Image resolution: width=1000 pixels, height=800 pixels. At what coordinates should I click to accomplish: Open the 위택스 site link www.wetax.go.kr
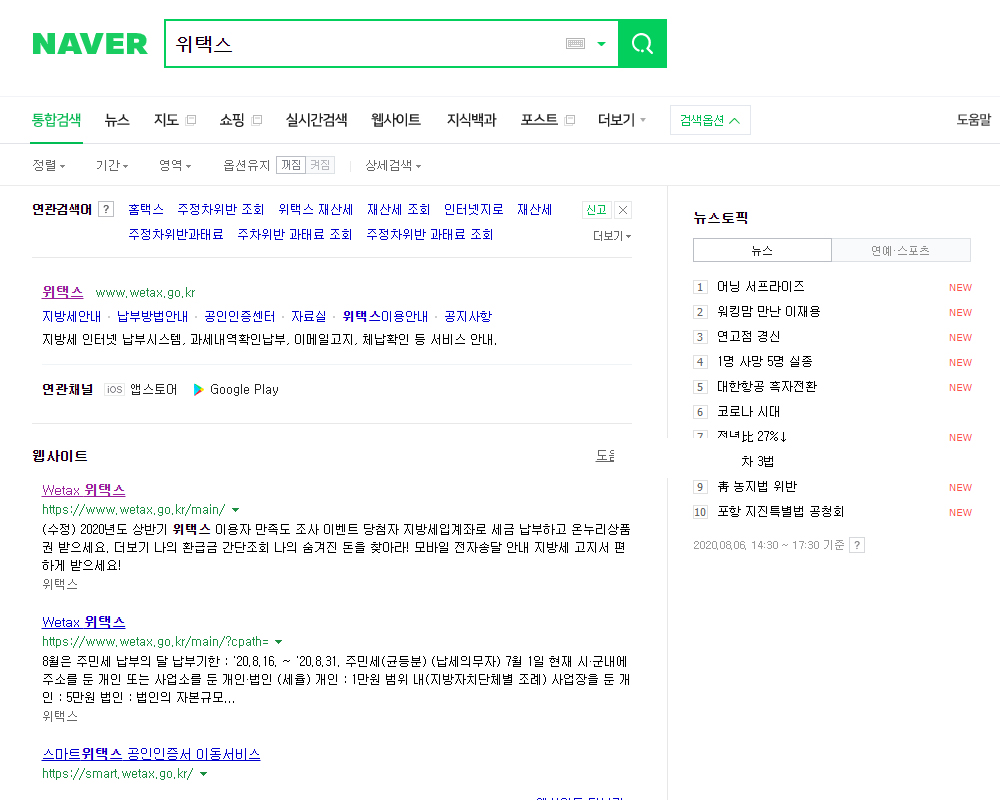(62, 292)
